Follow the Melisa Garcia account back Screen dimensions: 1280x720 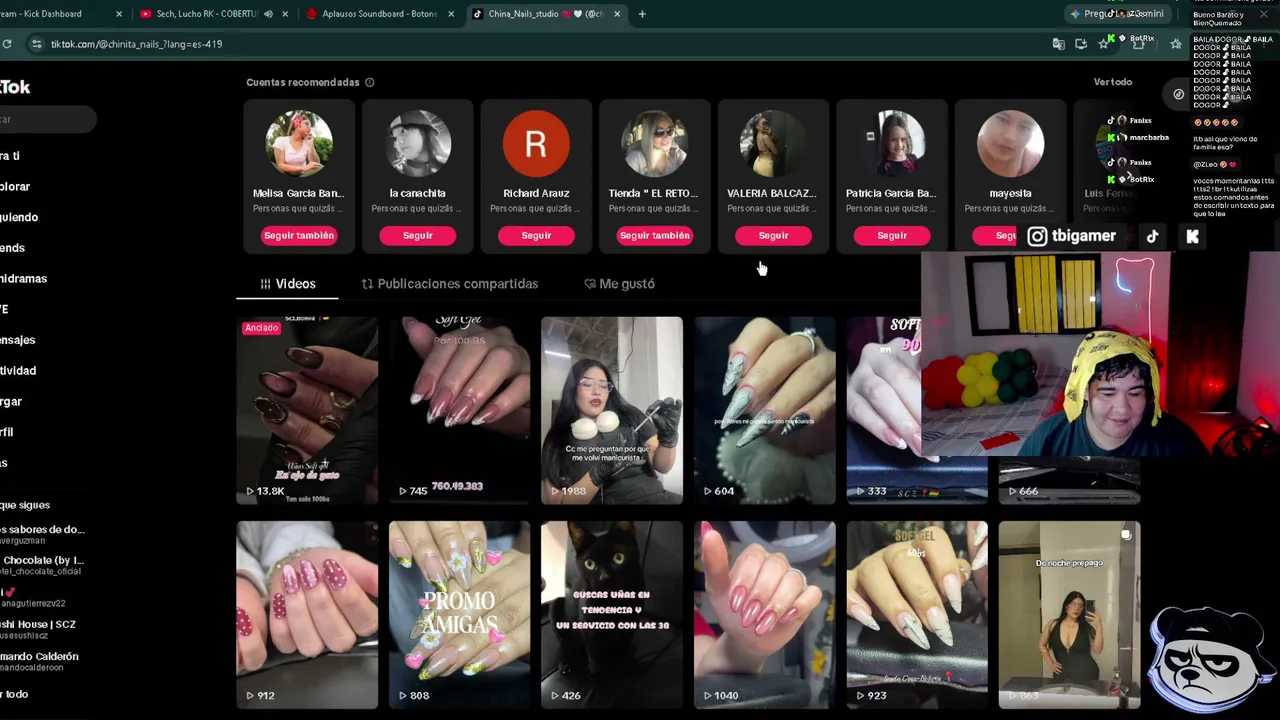299,235
